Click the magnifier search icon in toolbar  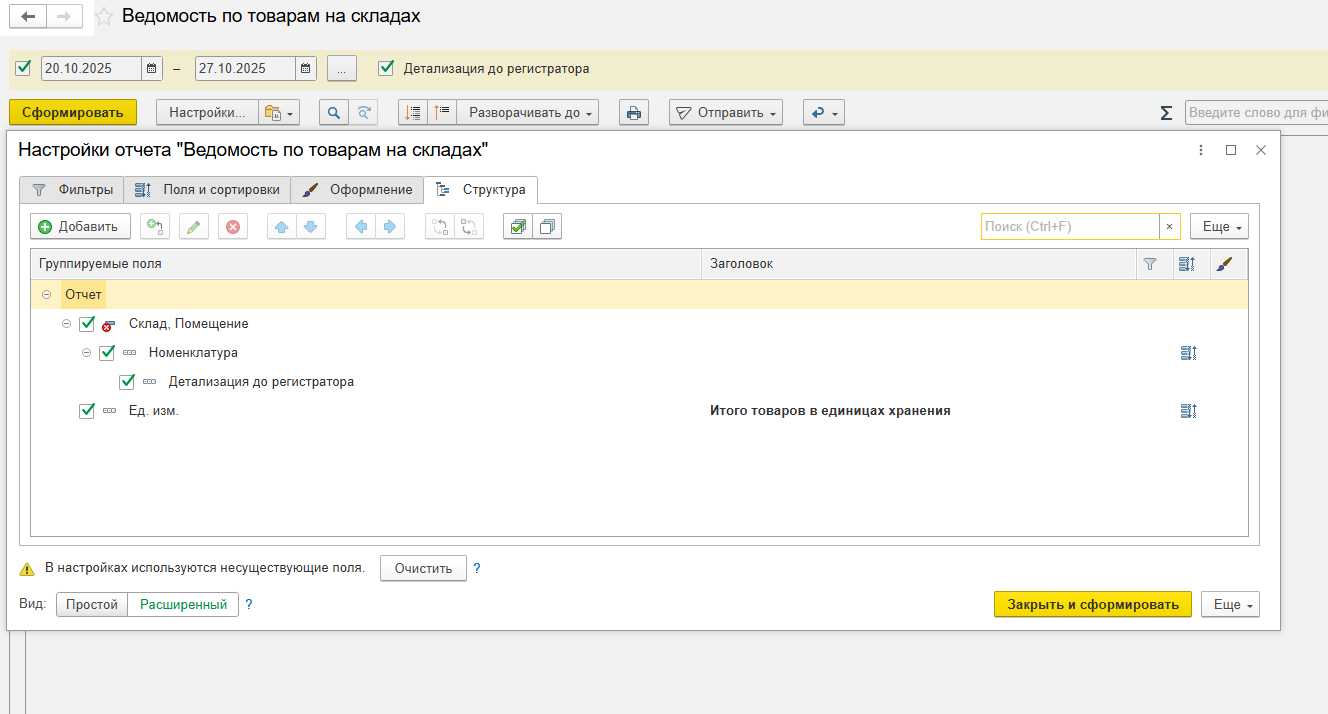(x=334, y=113)
